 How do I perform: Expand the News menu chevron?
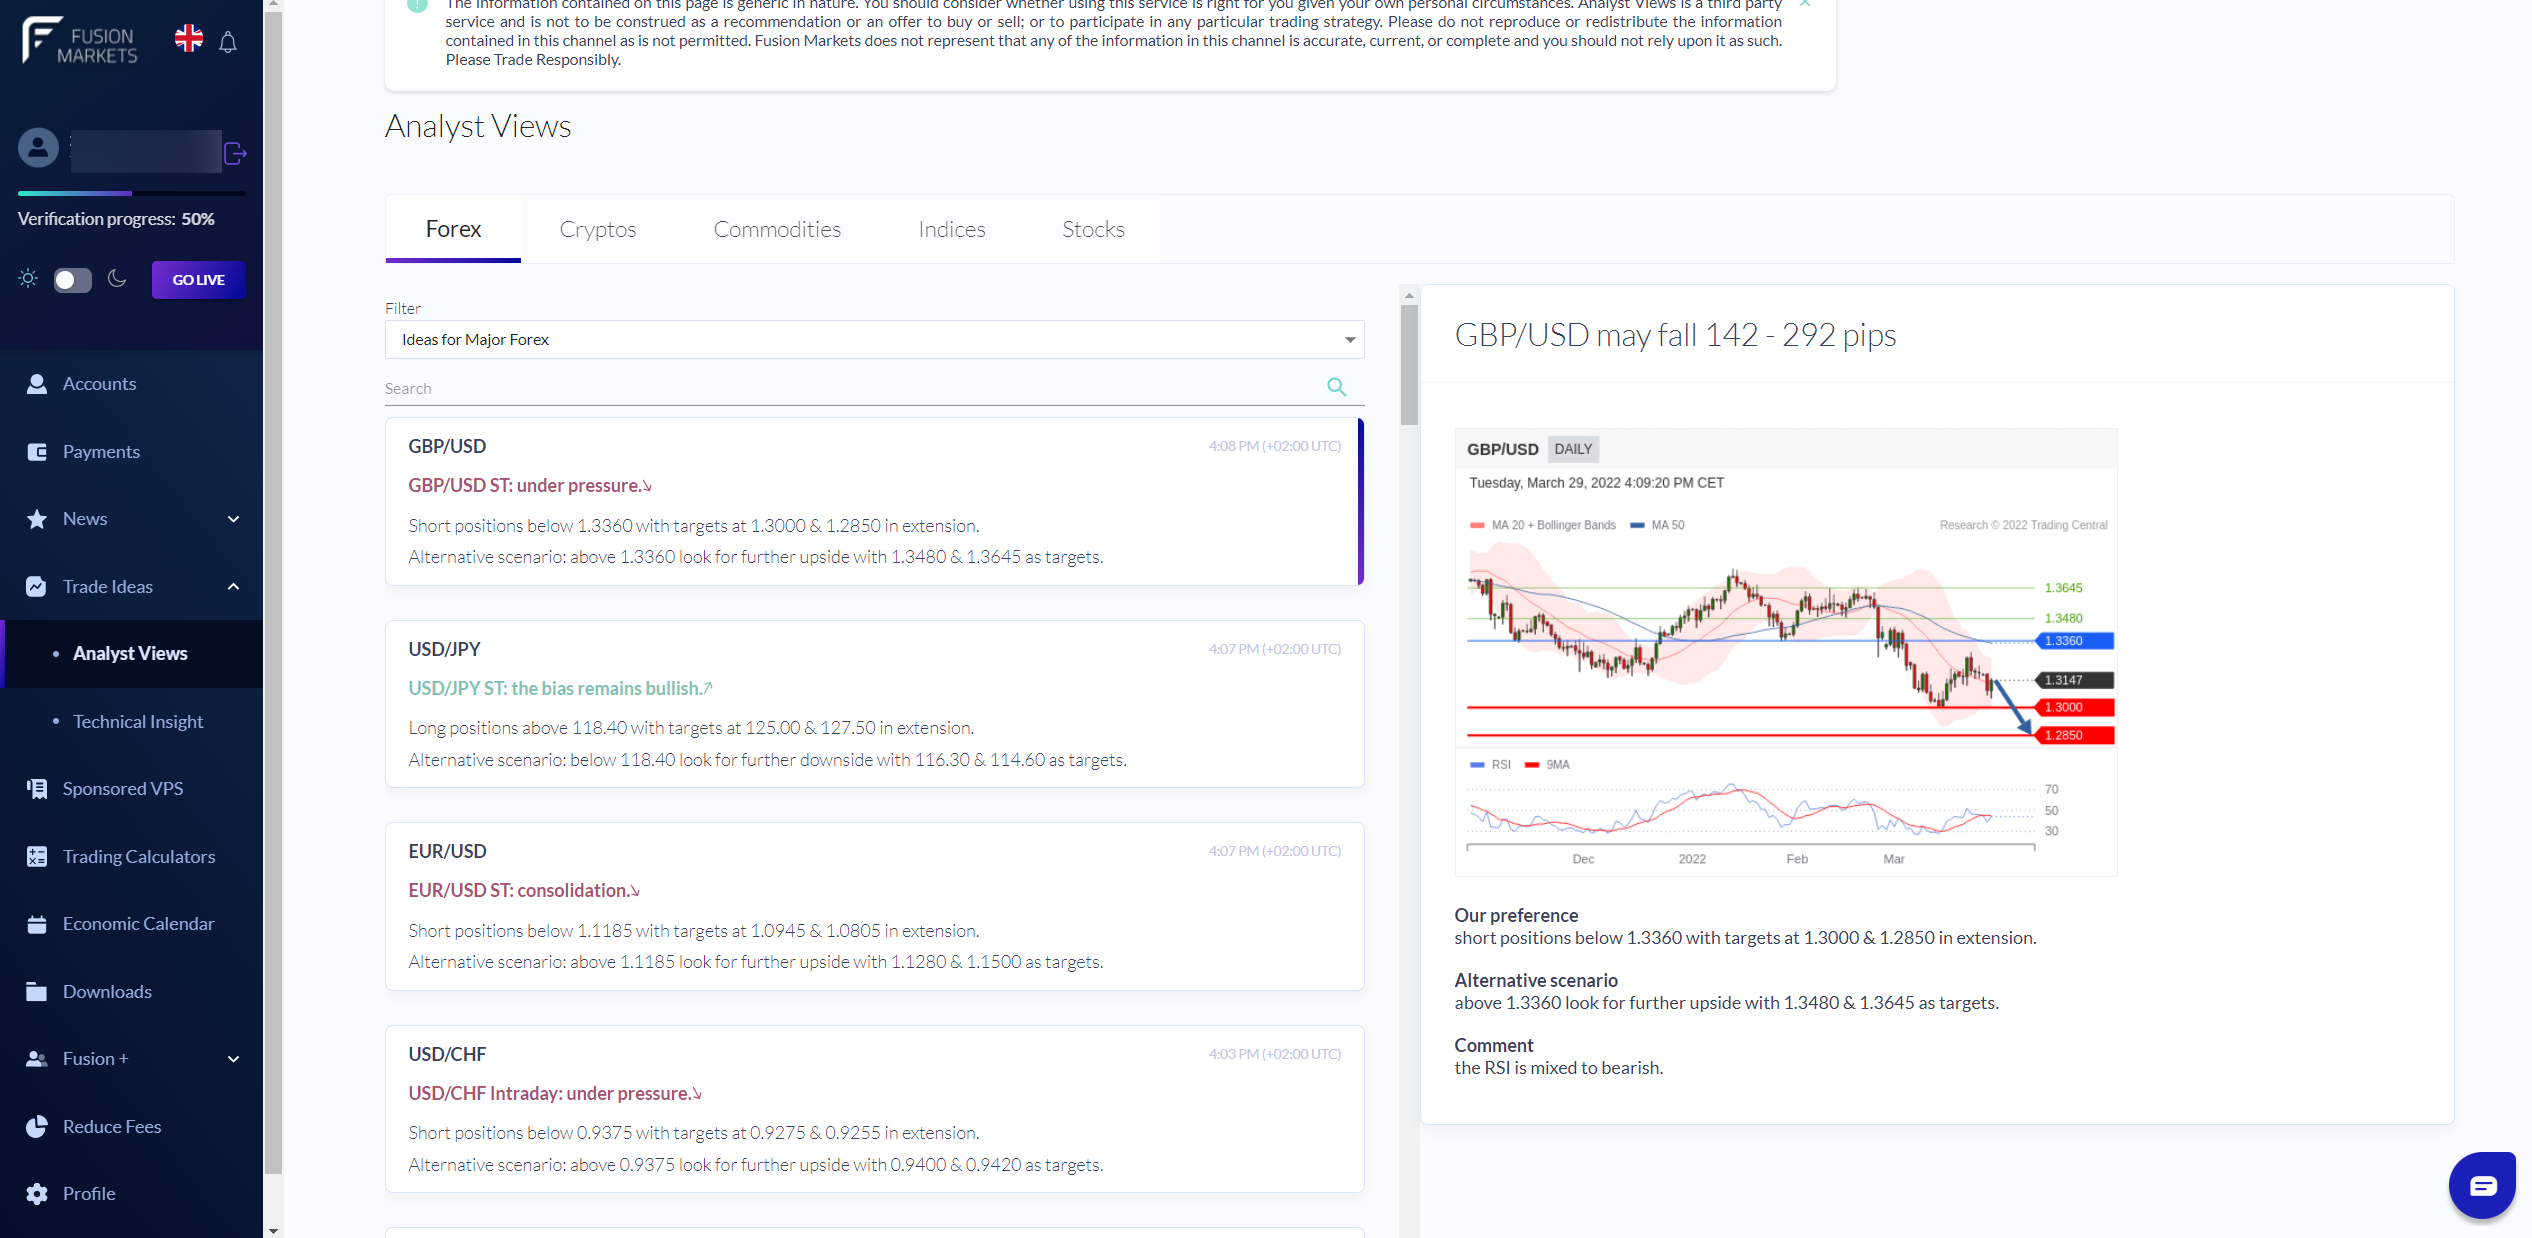(x=233, y=519)
